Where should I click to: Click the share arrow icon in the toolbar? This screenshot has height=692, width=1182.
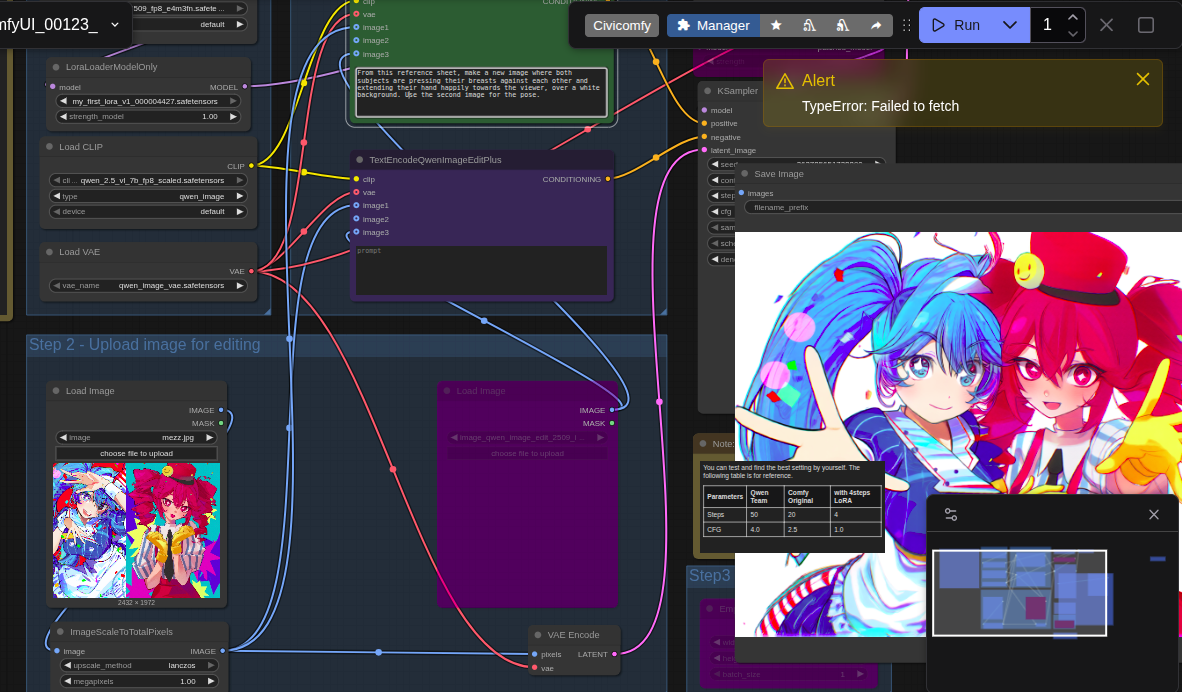(876, 26)
